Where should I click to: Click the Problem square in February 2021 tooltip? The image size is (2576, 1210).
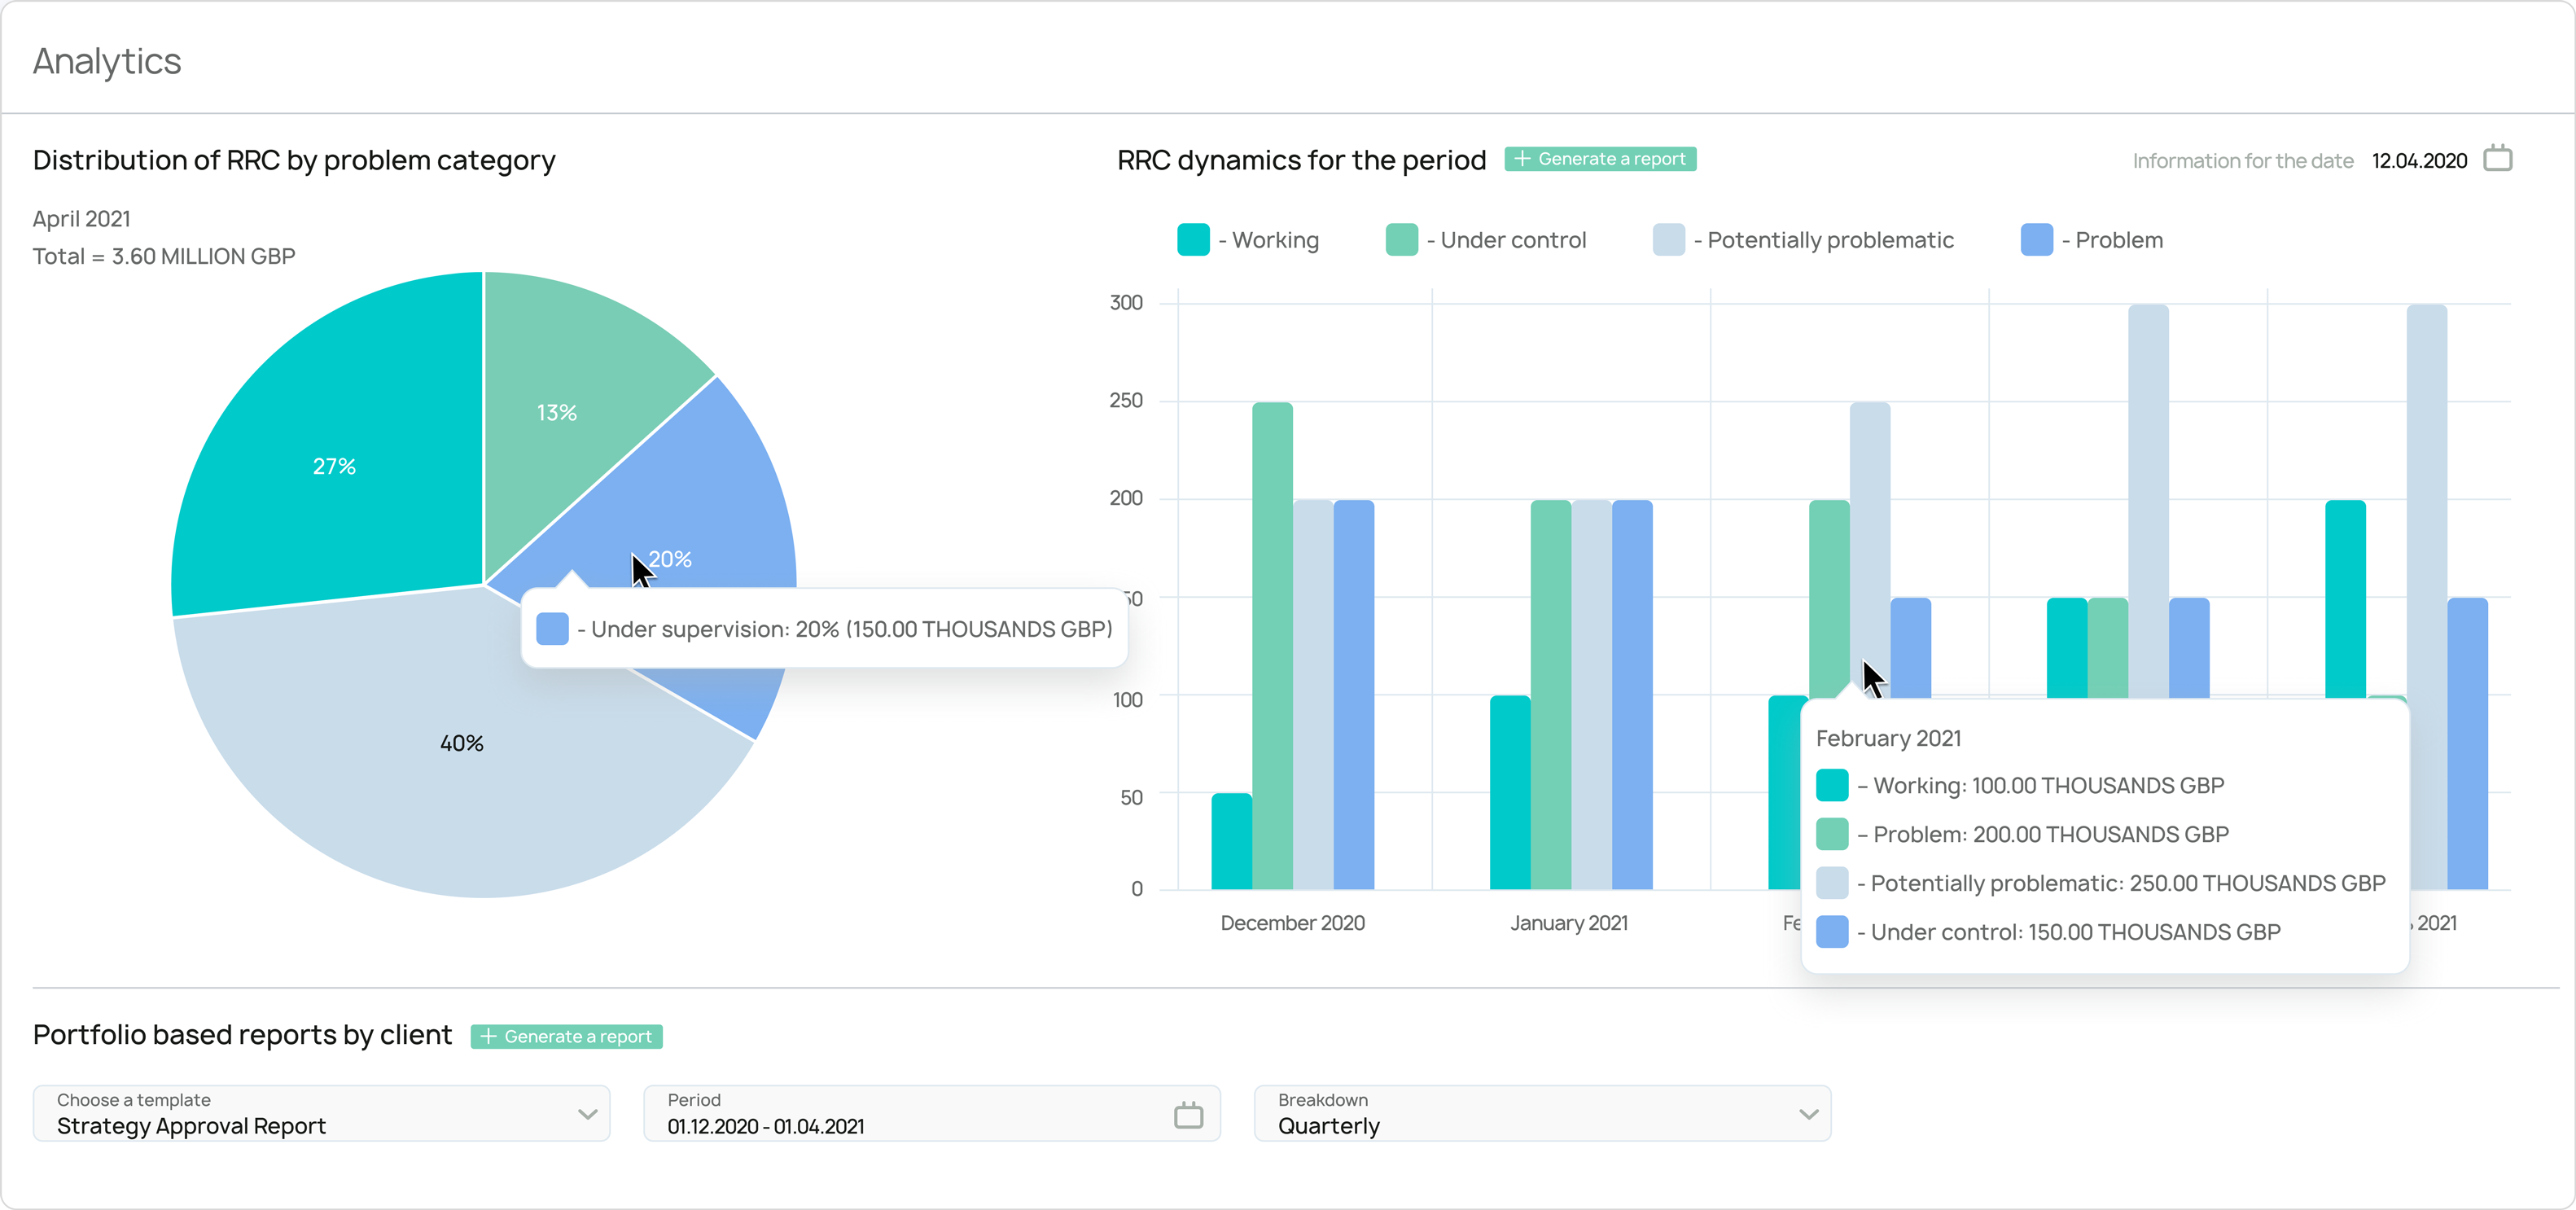[1832, 833]
